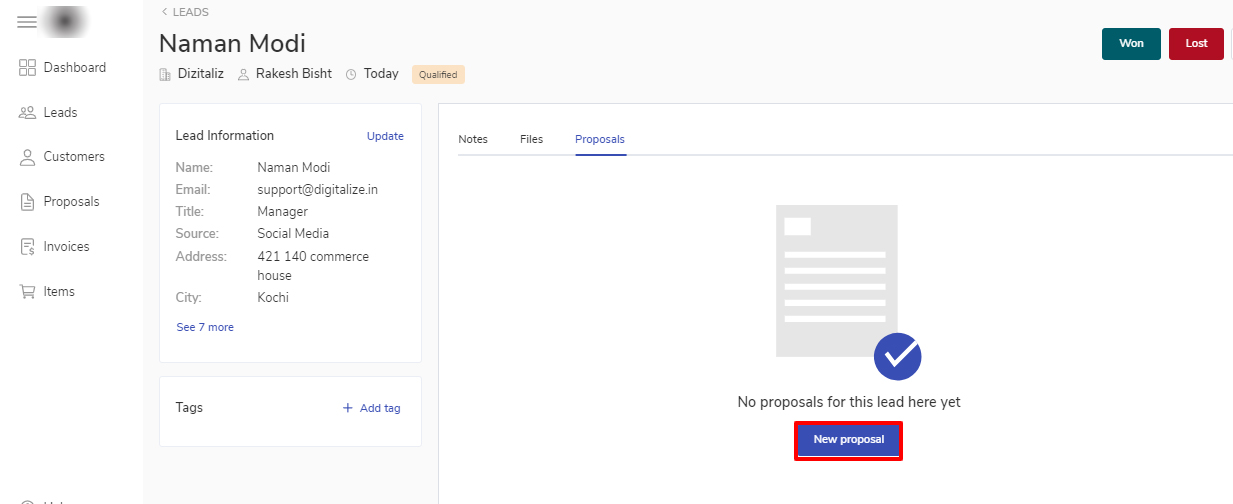Image resolution: width=1233 pixels, height=504 pixels.
Task: Click the company building icon near Dizitaliz
Action: (x=165, y=74)
